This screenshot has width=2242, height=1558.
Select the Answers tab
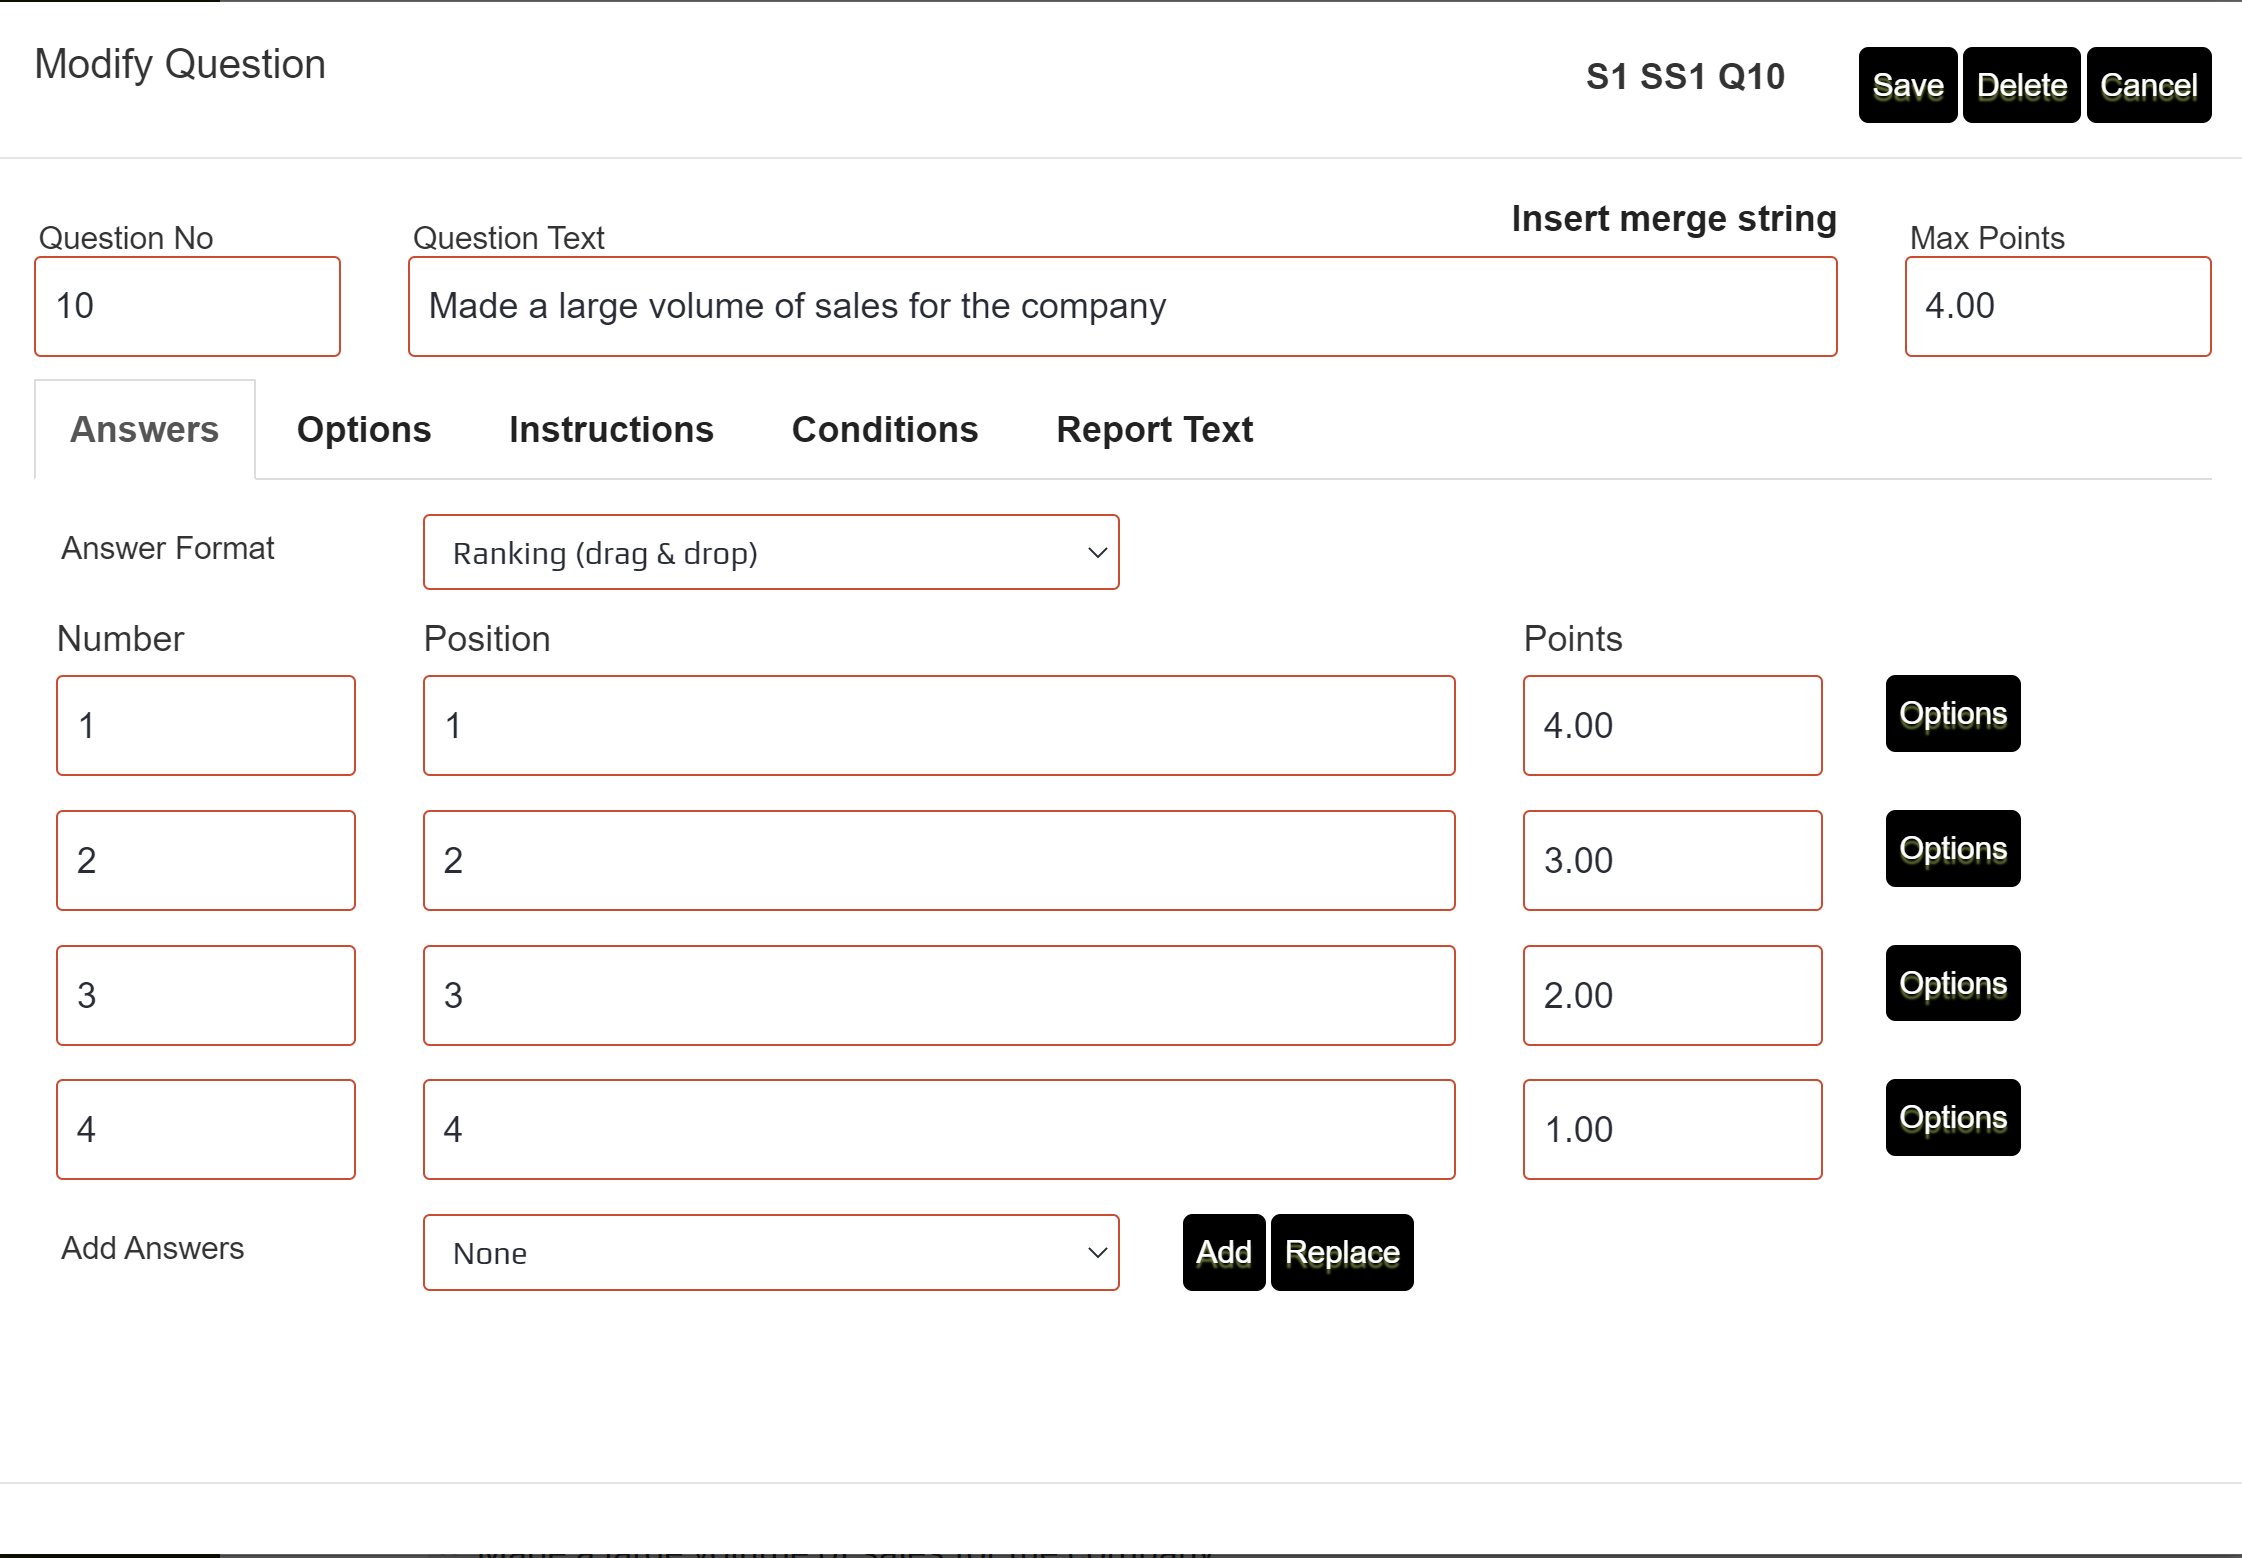[x=144, y=430]
